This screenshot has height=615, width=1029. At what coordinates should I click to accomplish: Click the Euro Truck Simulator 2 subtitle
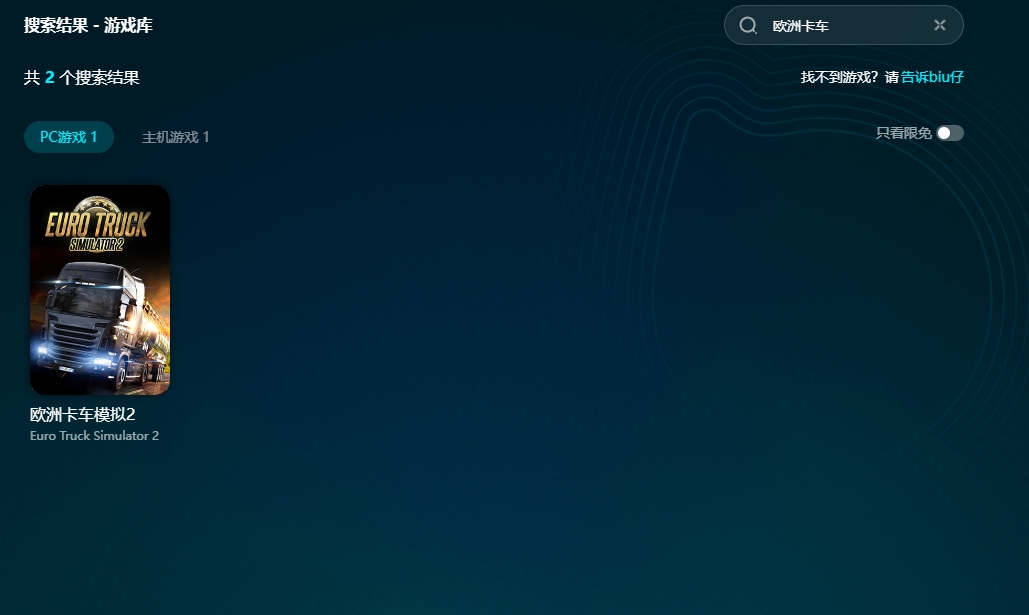tap(94, 436)
